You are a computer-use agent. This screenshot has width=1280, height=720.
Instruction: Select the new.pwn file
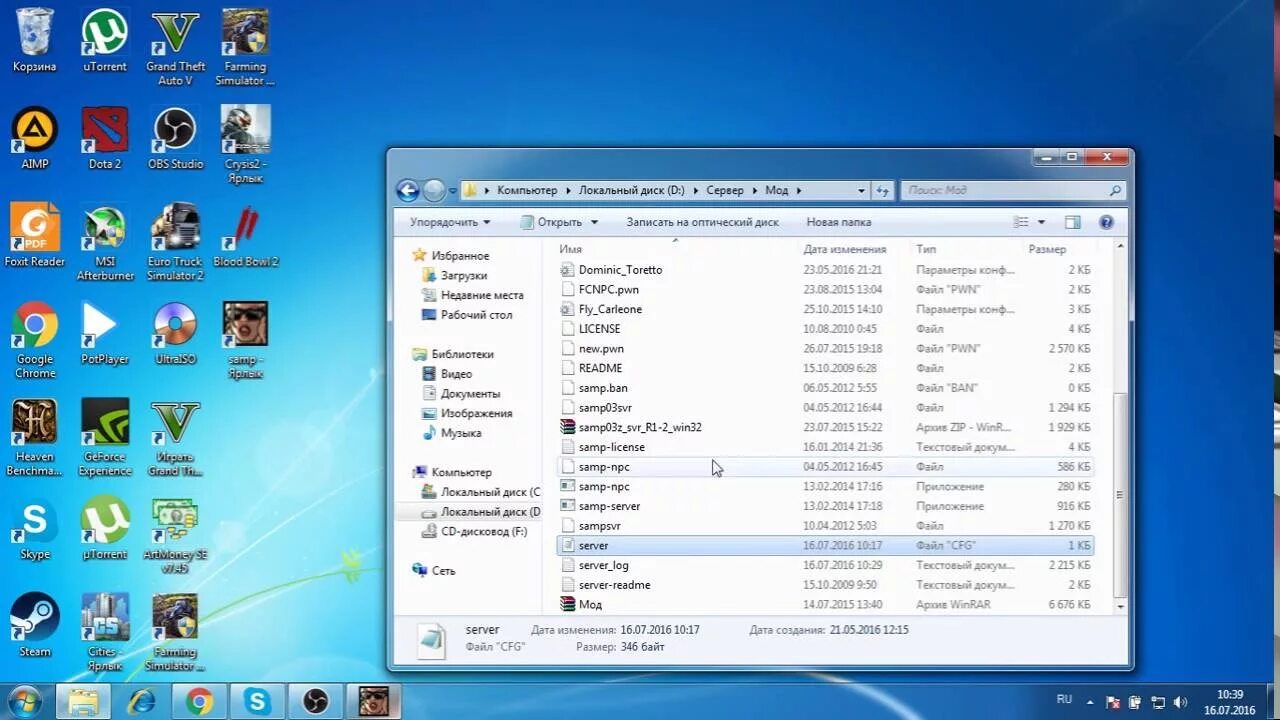pyautogui.click(x=824, y=348)
